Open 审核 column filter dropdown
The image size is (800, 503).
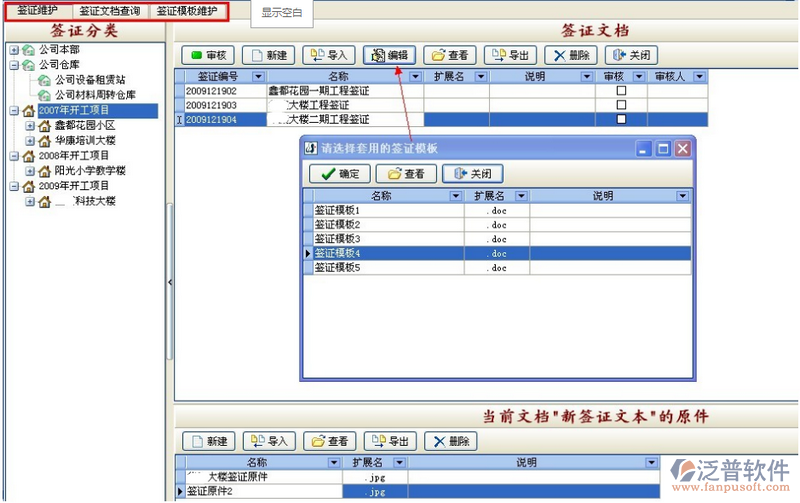(x=639, y=77)
